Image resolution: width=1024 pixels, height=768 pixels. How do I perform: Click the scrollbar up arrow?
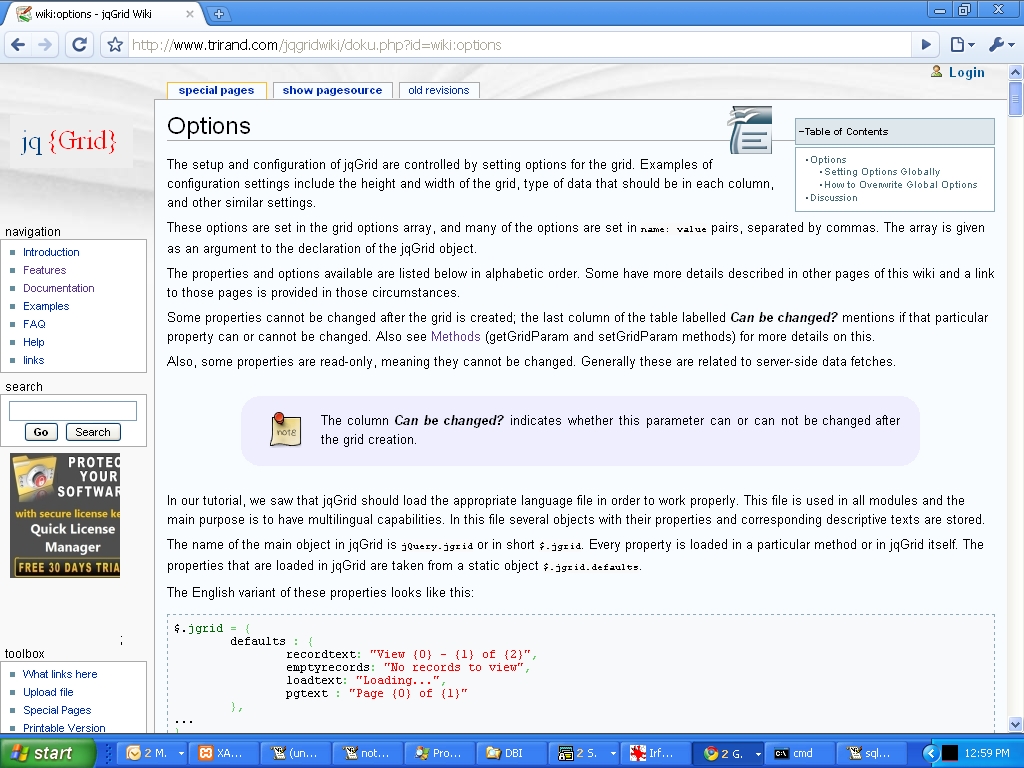[1016, 72]
